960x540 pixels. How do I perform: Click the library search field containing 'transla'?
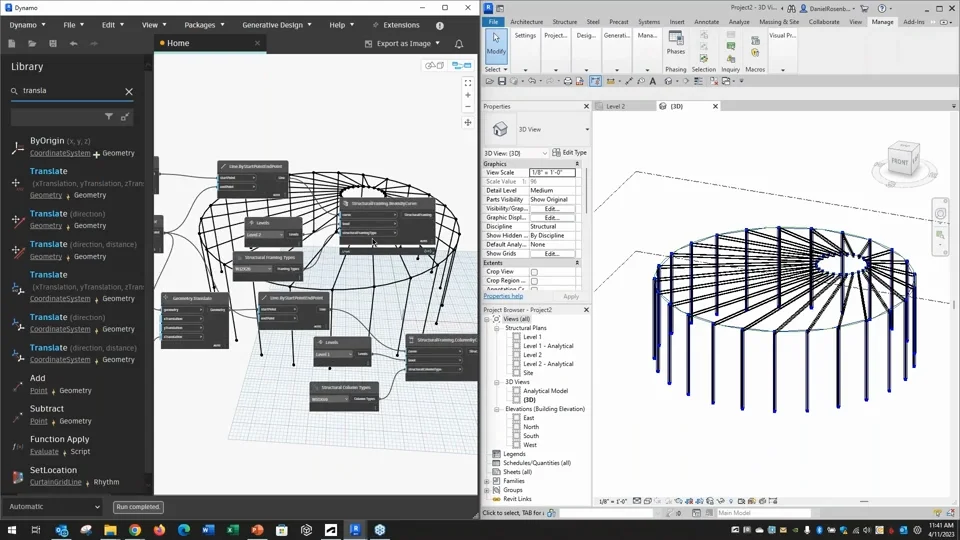[70, 91]
